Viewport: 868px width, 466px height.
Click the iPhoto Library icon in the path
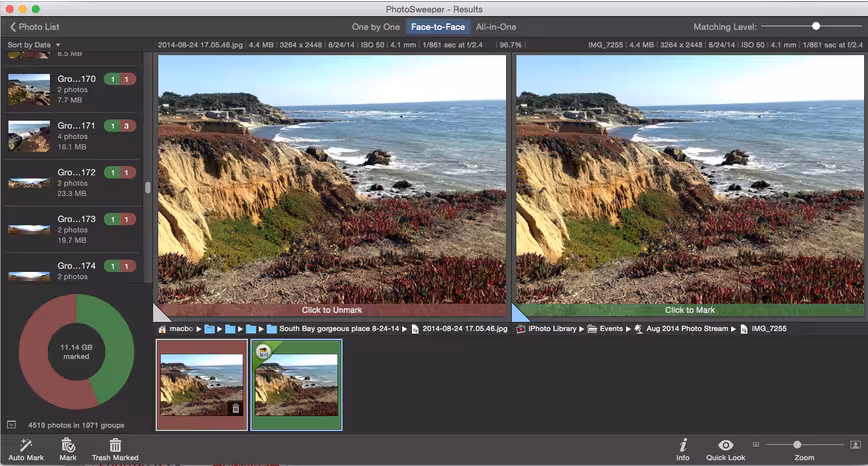tap(520, 329)
